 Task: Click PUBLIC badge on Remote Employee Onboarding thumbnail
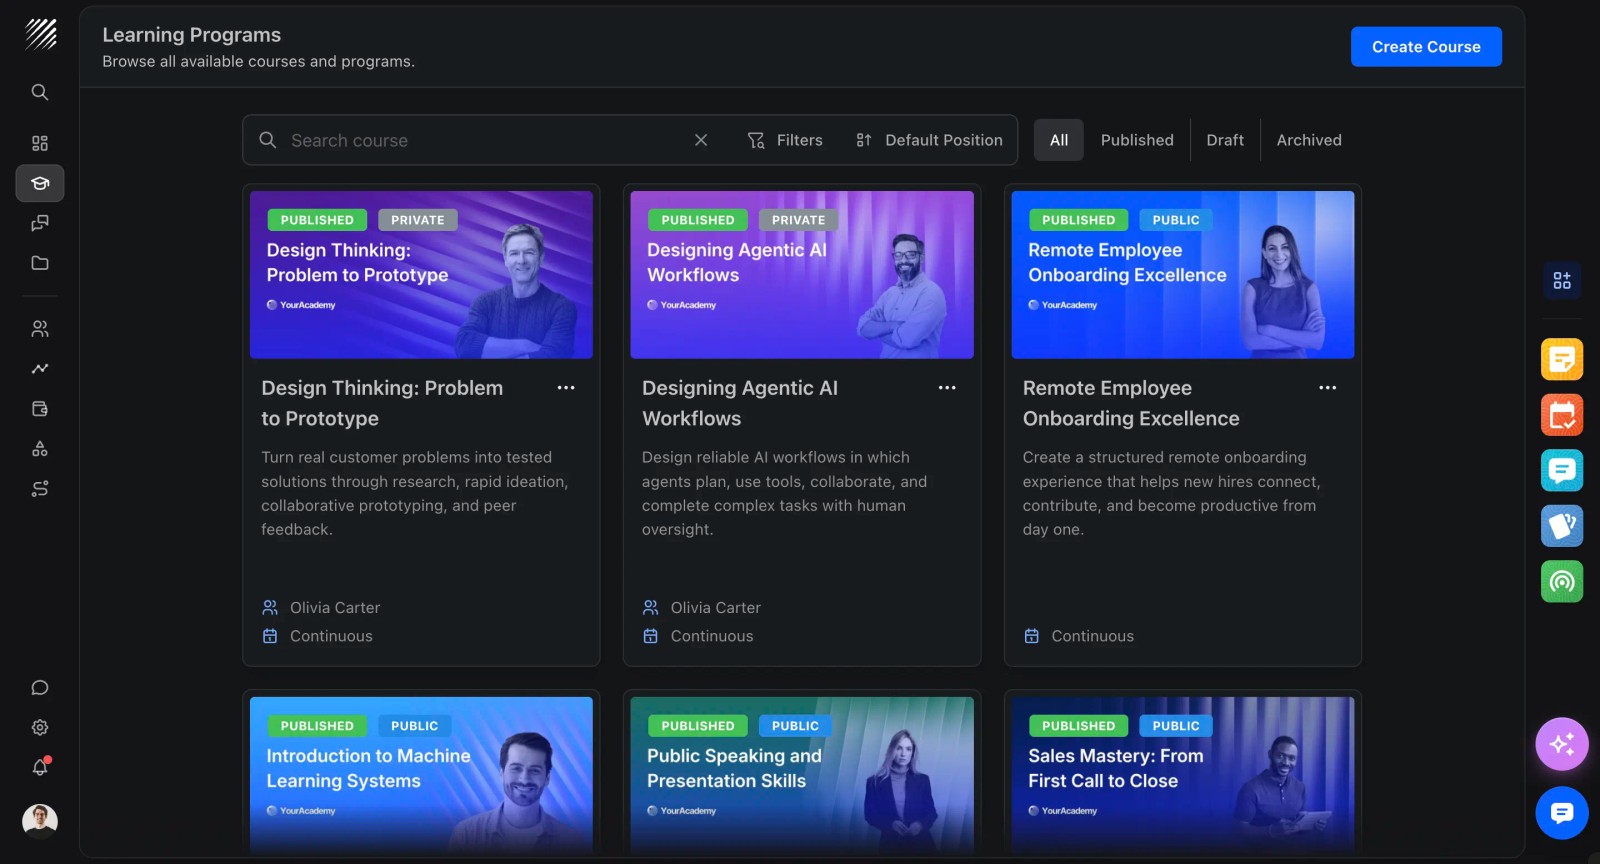click(1176, 220)
